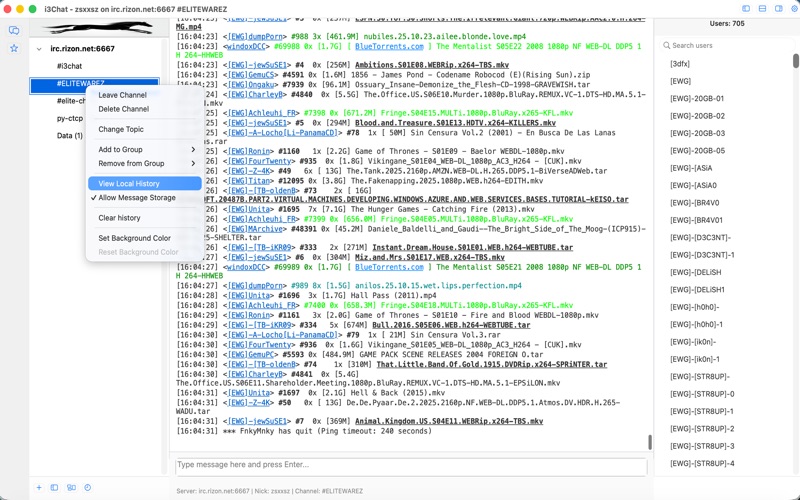Select user [EWG]-[STR8UP]-3 in user list

click(x=702, y=445)
